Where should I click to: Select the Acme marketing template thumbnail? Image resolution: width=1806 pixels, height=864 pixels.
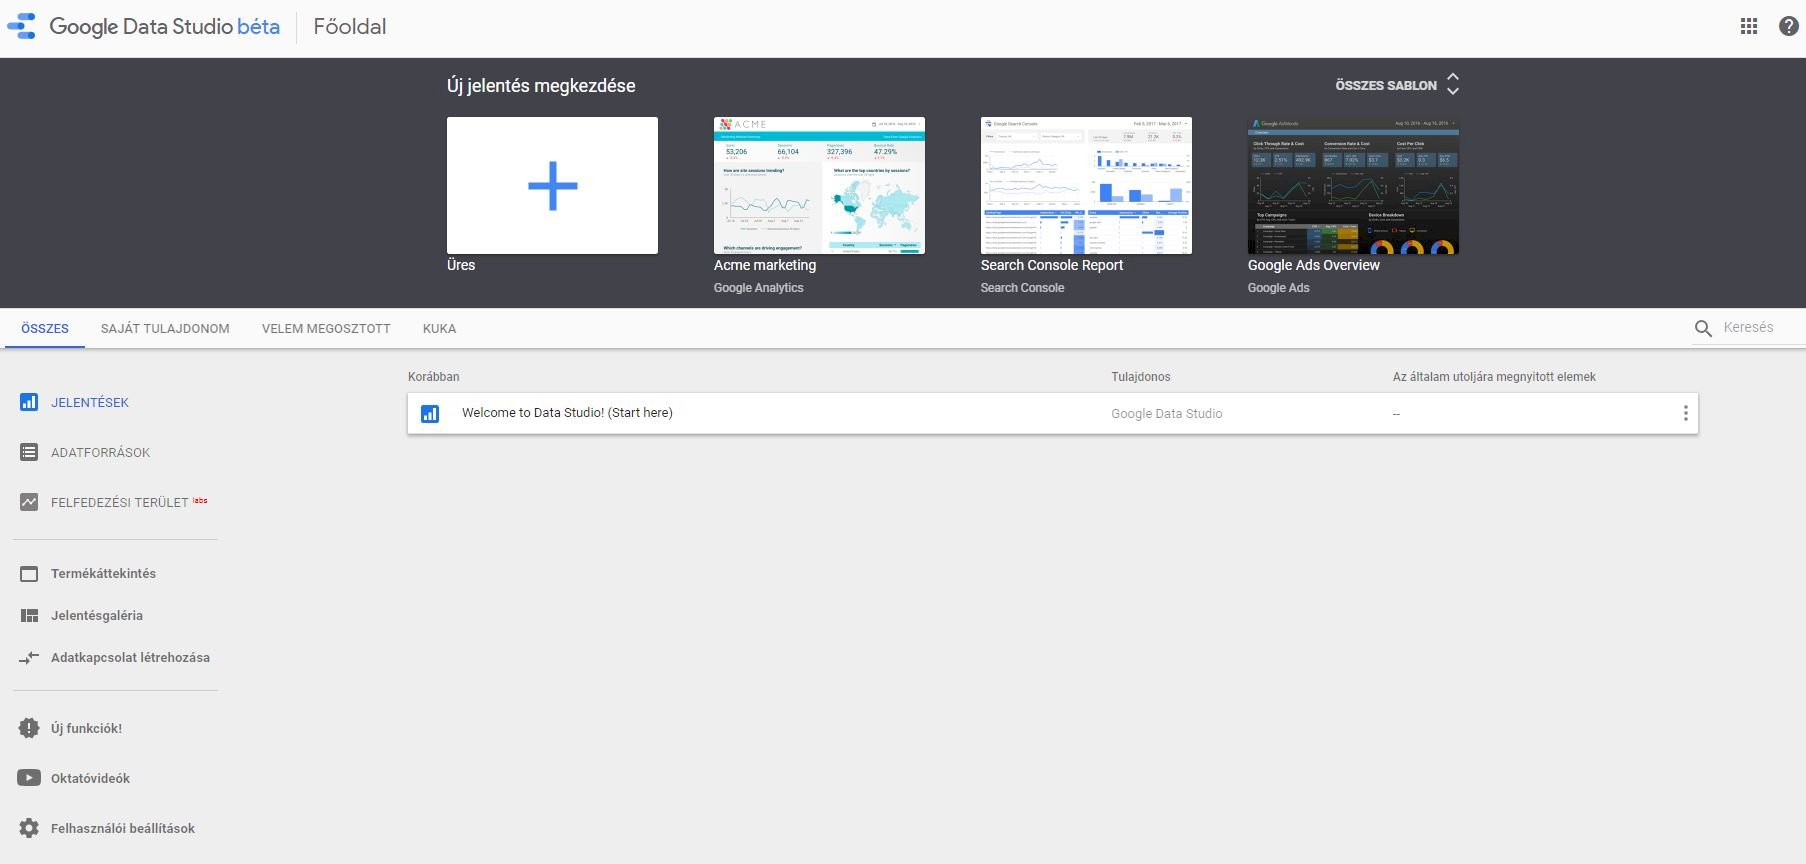pyautogui.click(x=819, y=186)
